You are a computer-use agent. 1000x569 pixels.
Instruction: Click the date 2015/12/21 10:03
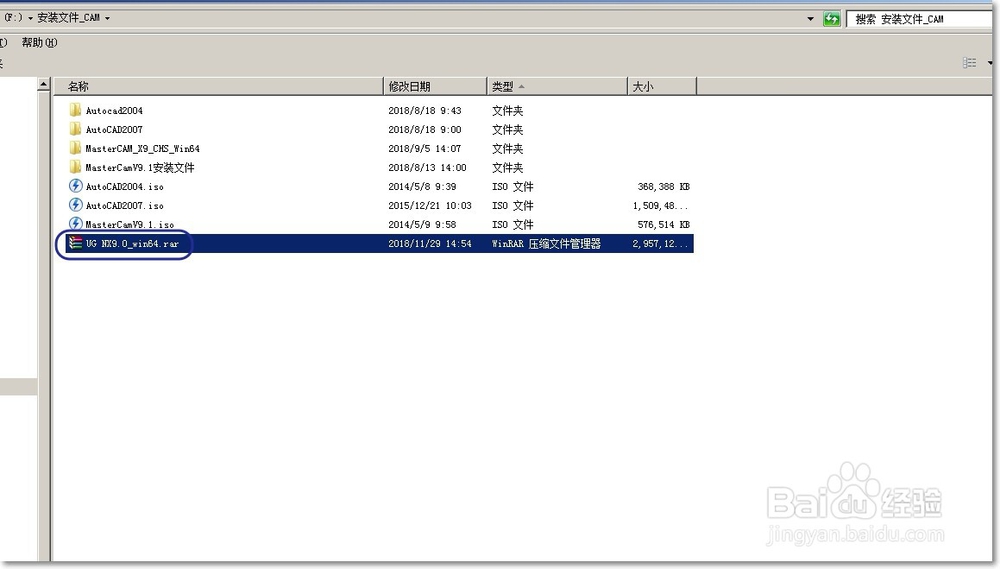point(430,206)
